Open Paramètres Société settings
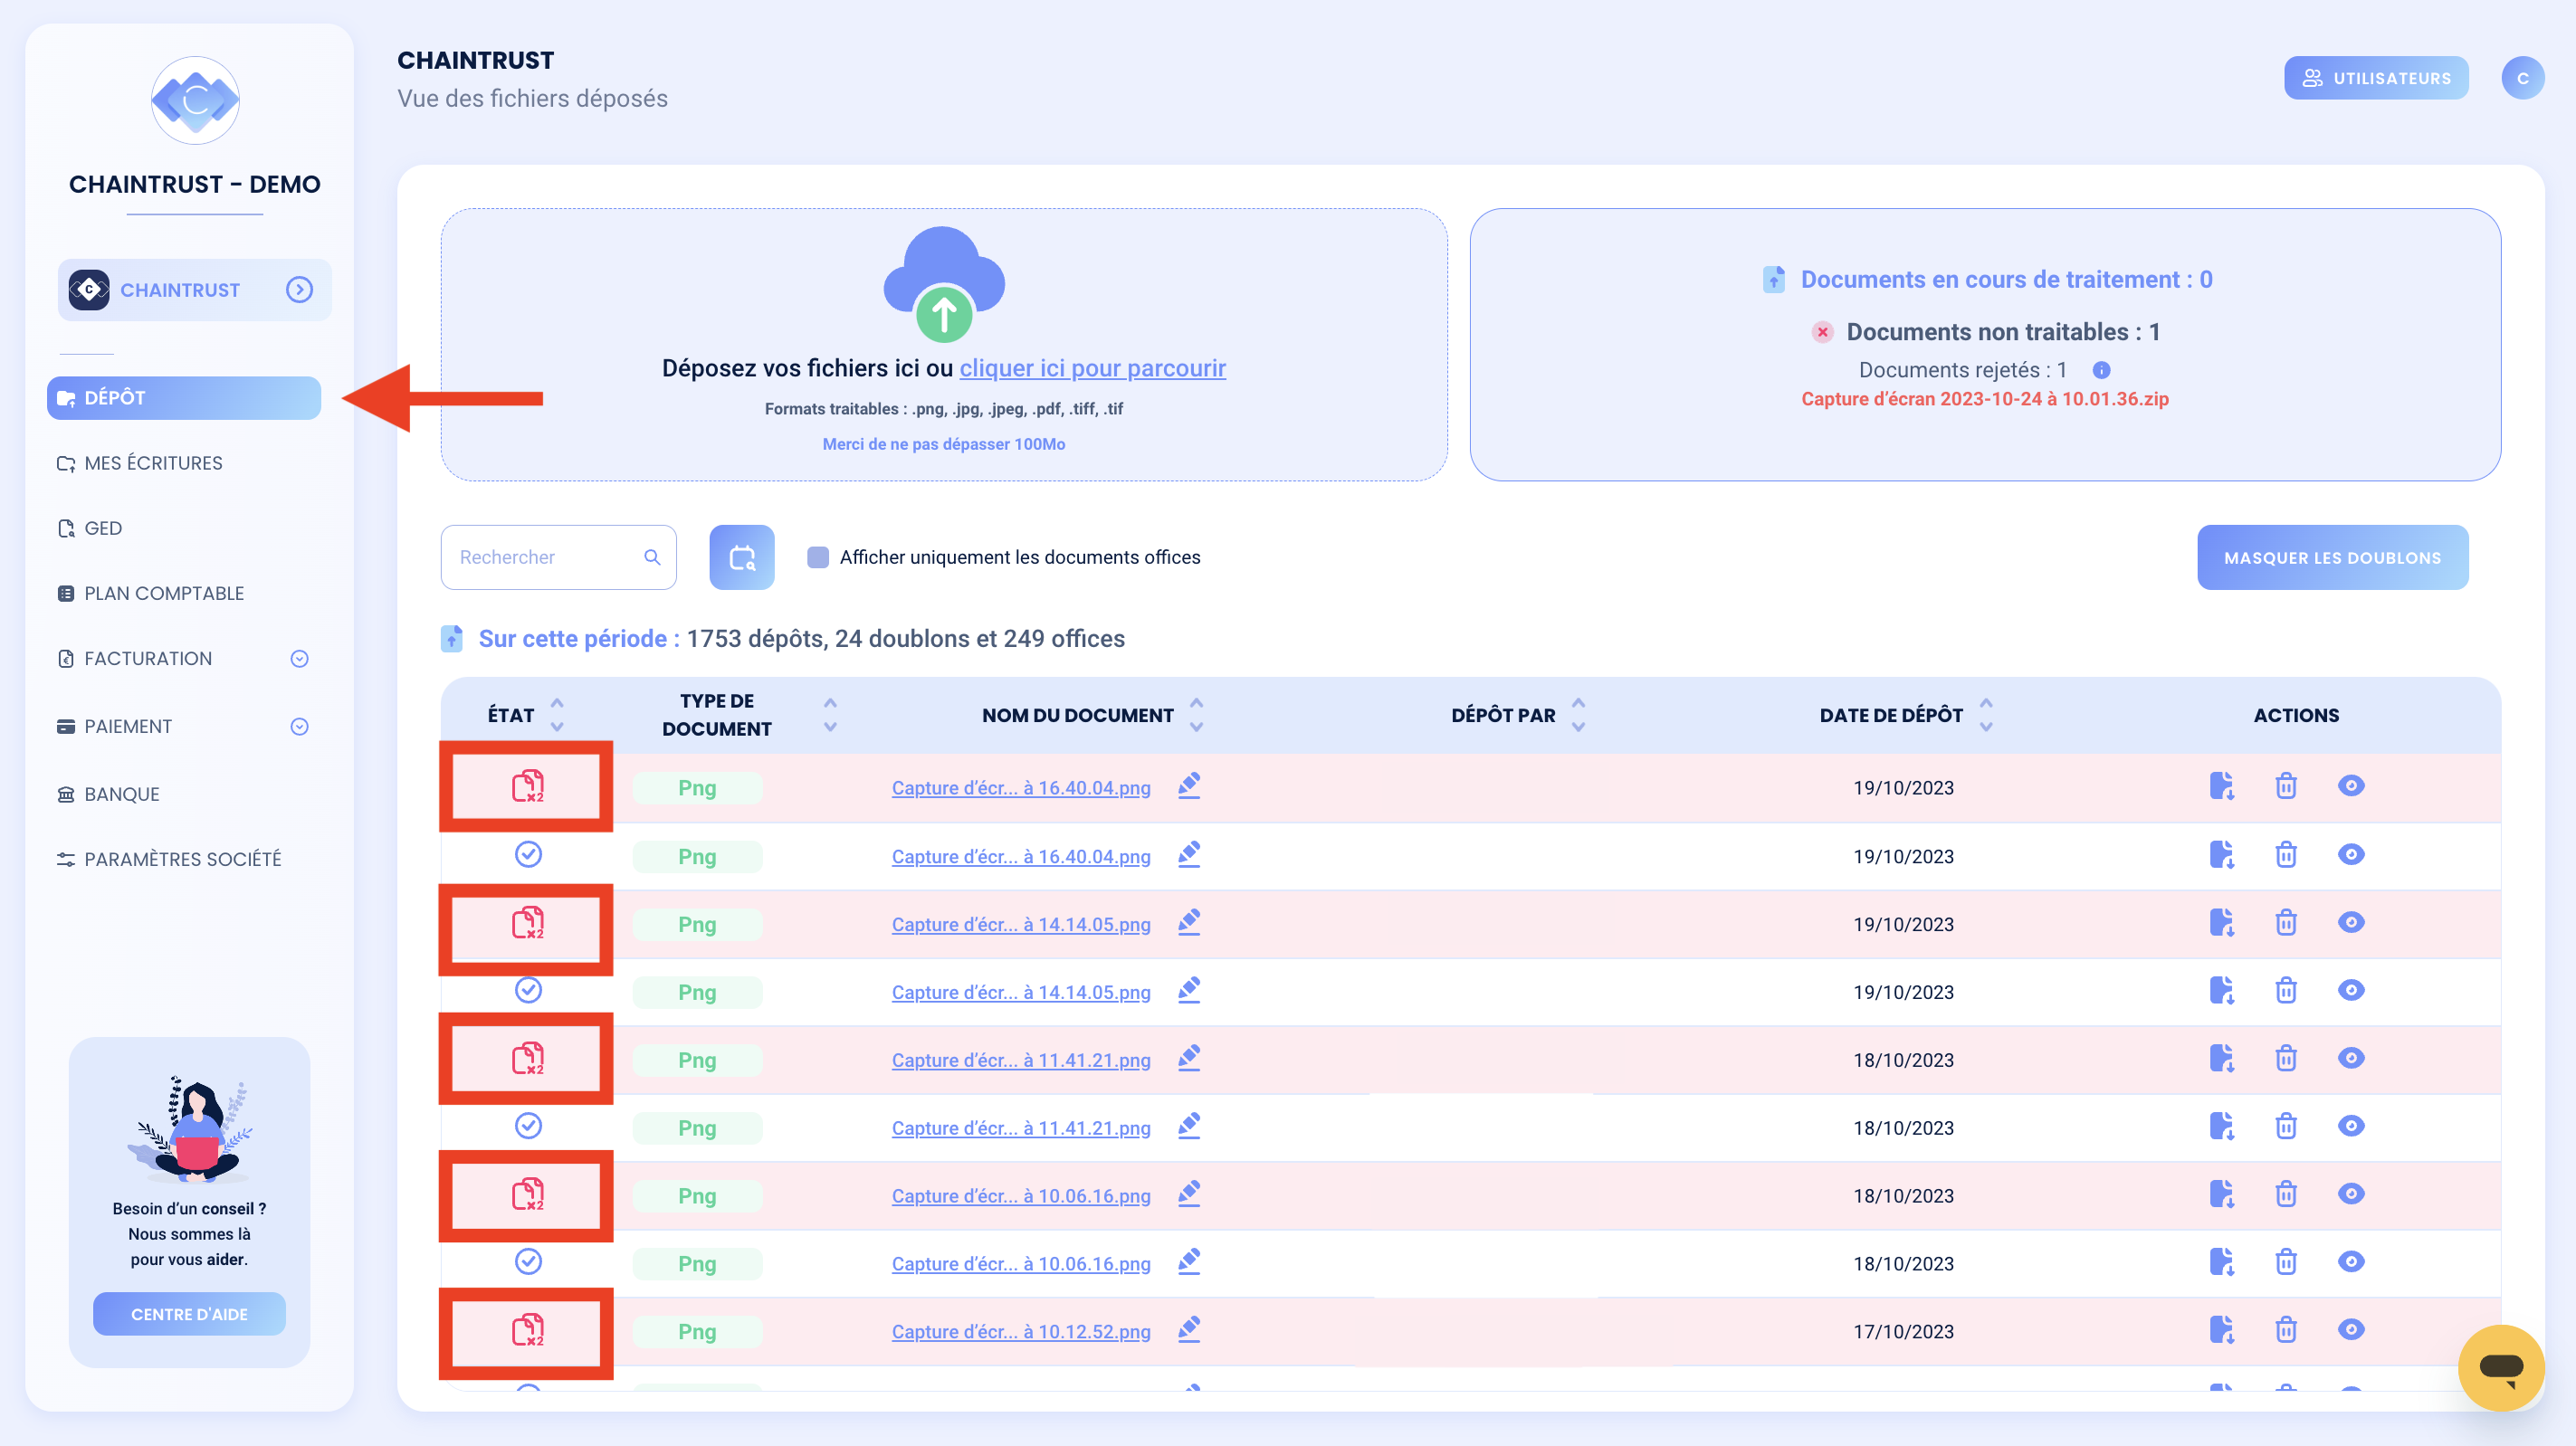 pyautogui.click(x=170, y=859)
